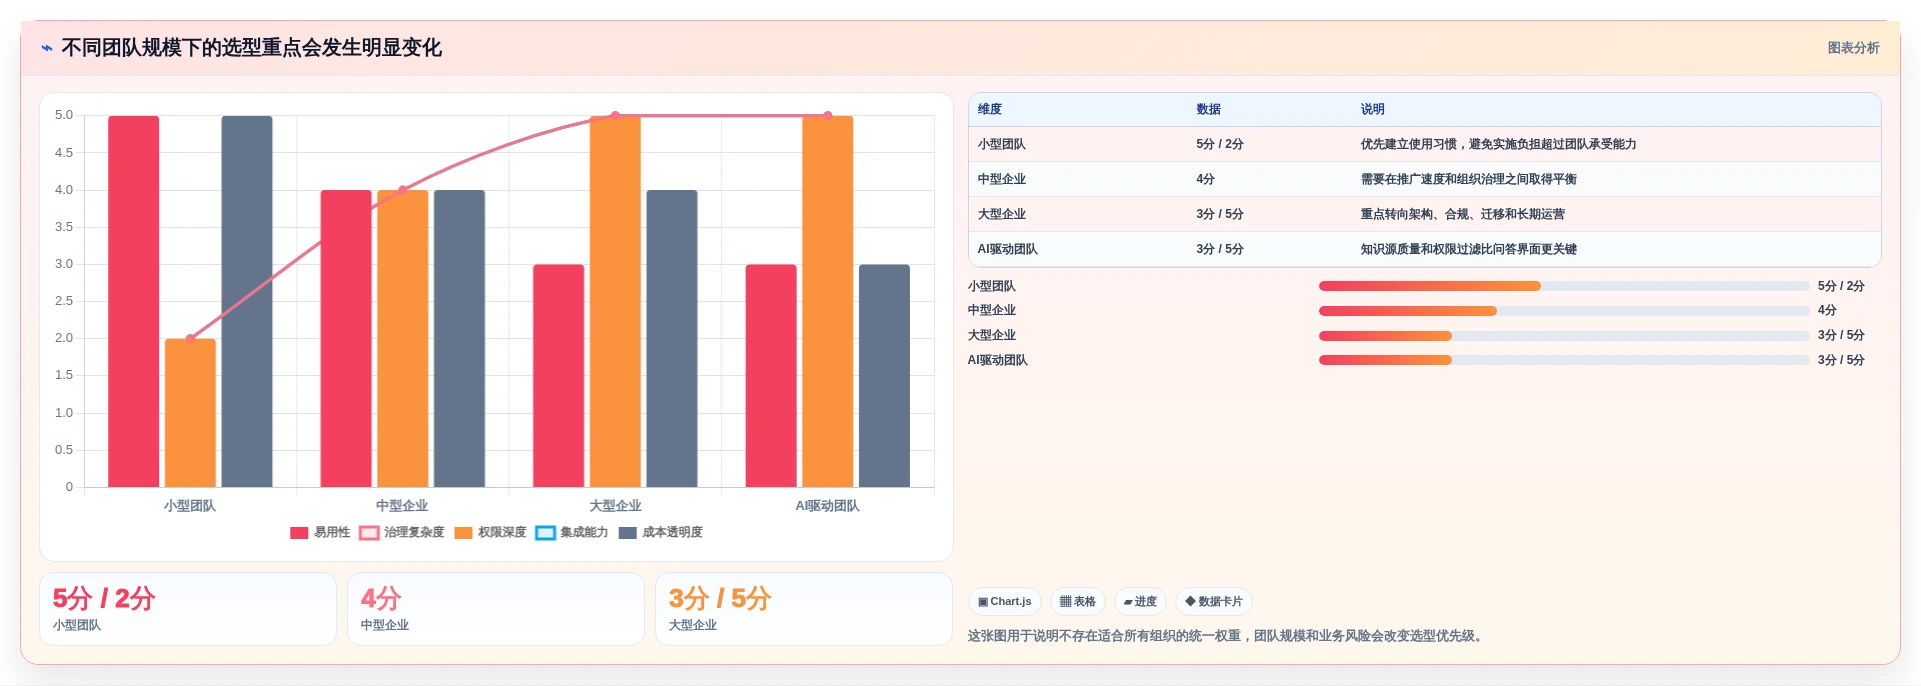Click the tall orange bar for AI驱动团队

tap(828, 301)
